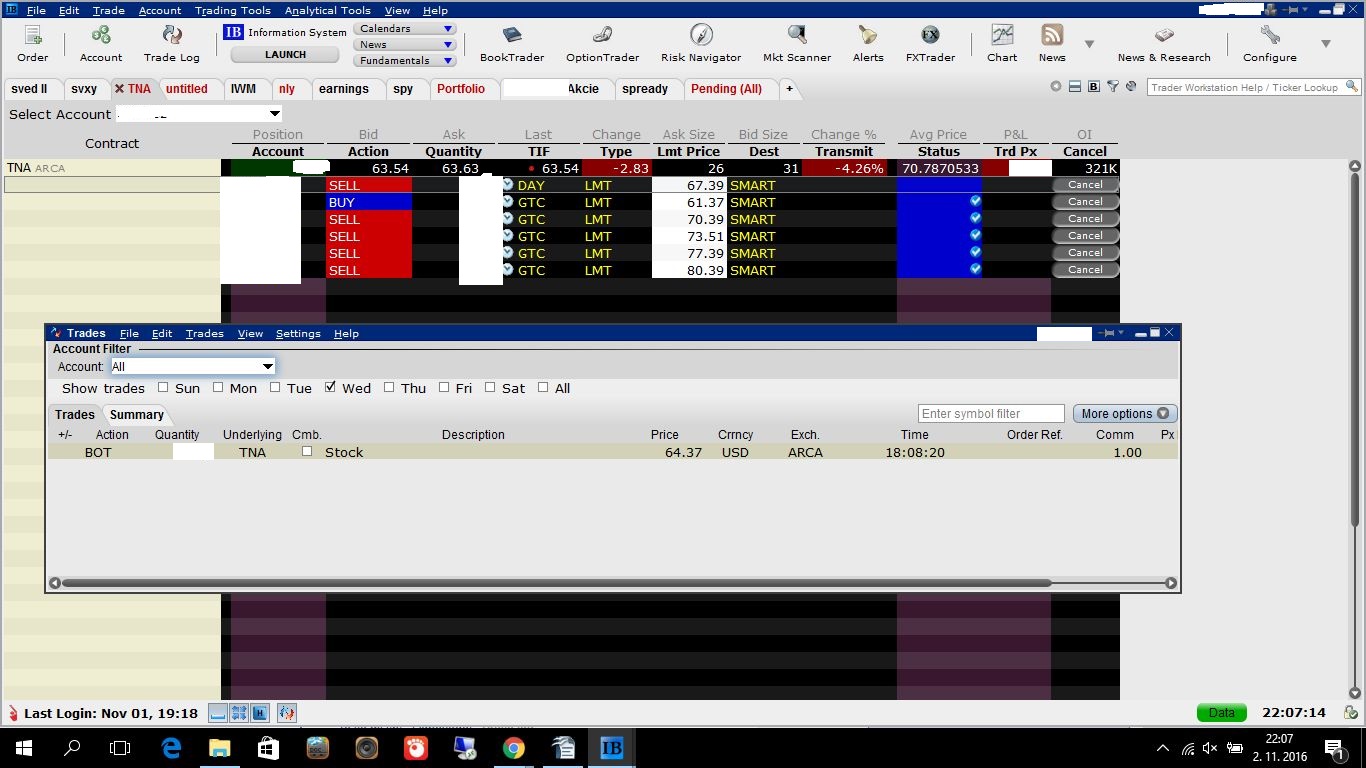Open File Explorer from the taskbar
Viewport: 1366px width, 768px height.
[219, 748]
